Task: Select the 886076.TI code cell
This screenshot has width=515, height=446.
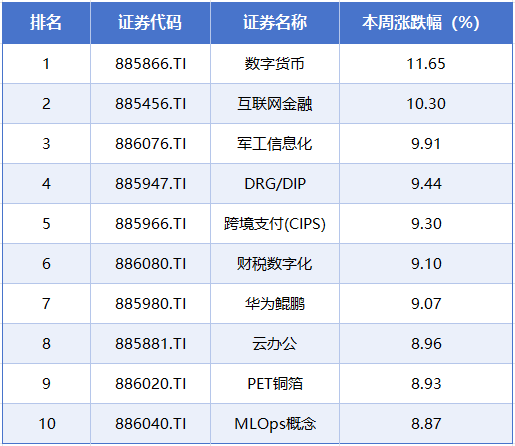Action: (150, 144)
